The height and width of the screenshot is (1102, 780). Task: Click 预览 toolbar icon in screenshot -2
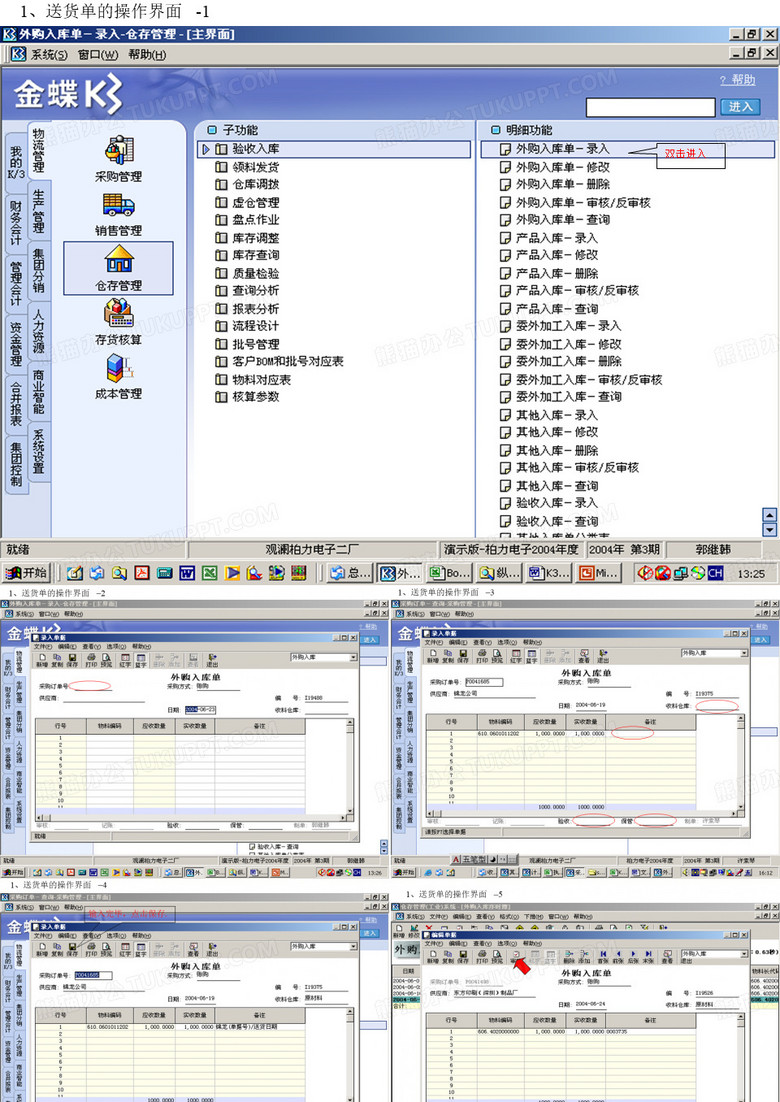point(107,659)
